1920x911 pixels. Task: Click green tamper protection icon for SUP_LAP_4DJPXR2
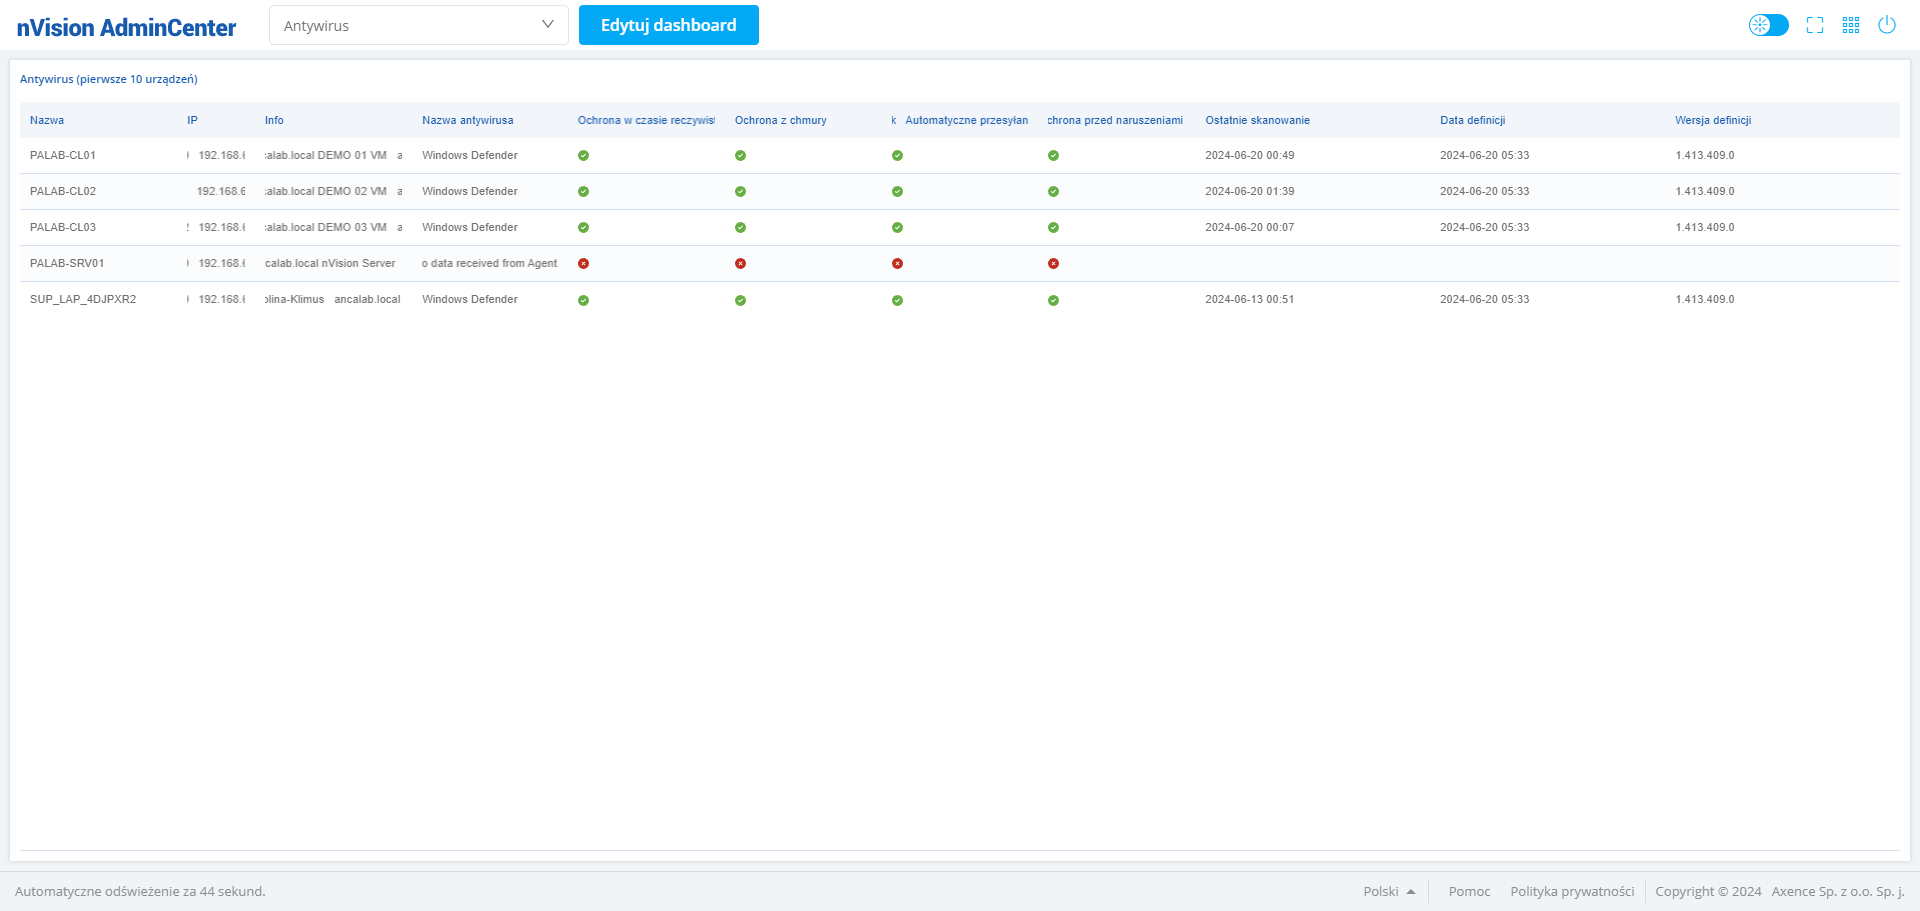point(1053,300)
